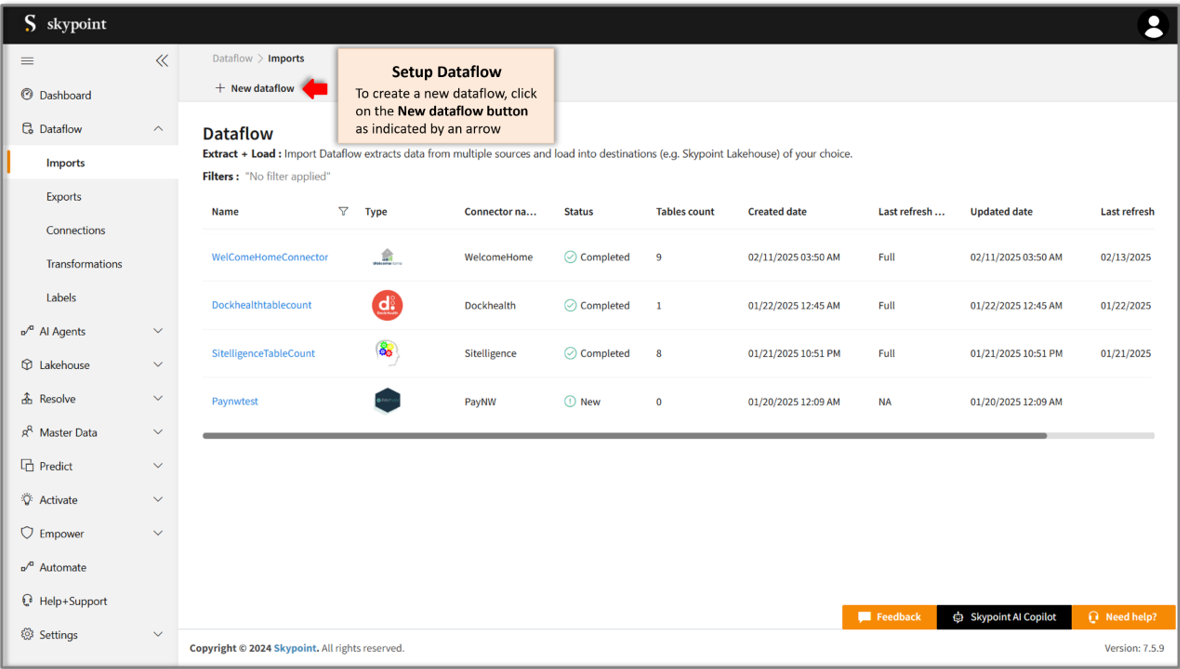Expand the AI Agents menu
Viewport: 1180px width, 669px height.
158,331
